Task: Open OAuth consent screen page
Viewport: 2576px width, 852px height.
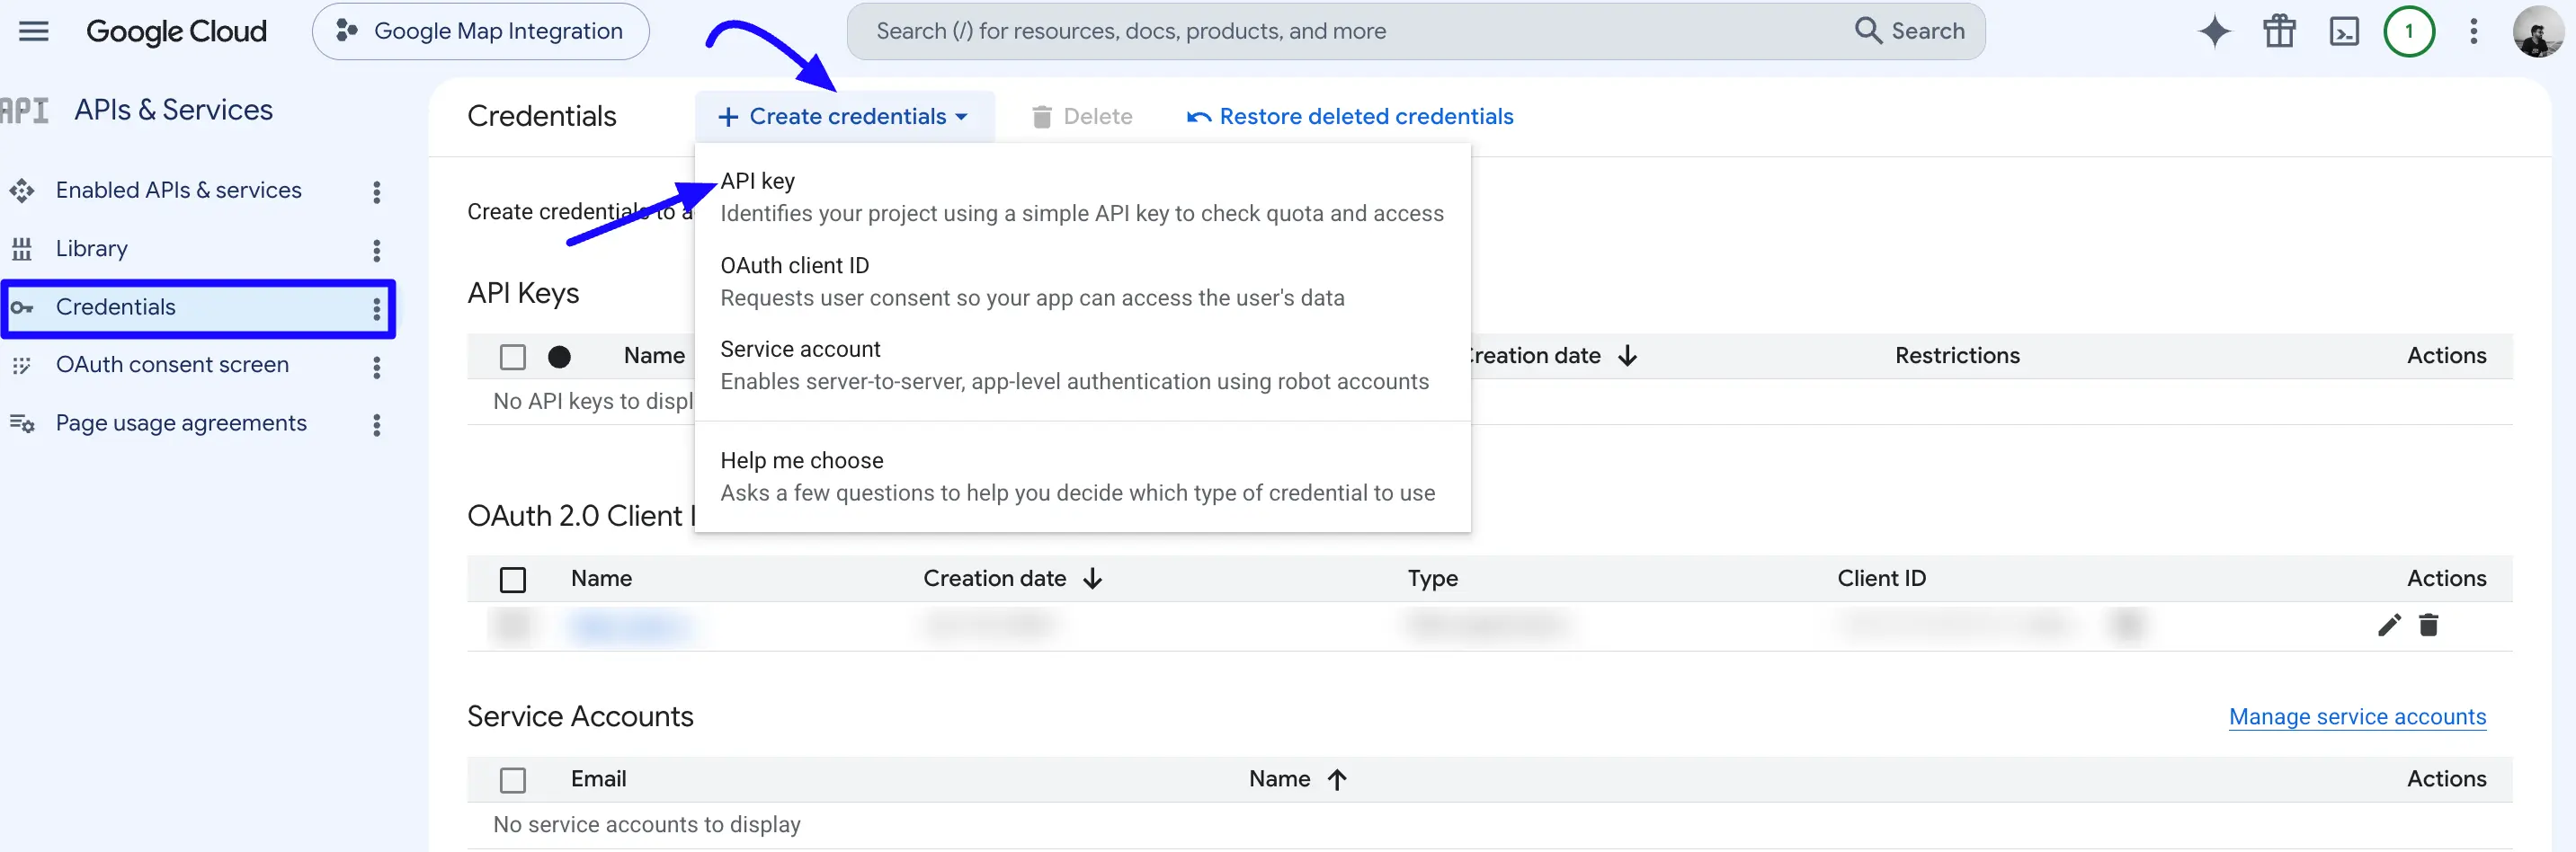Action: (x=172, y=365)
